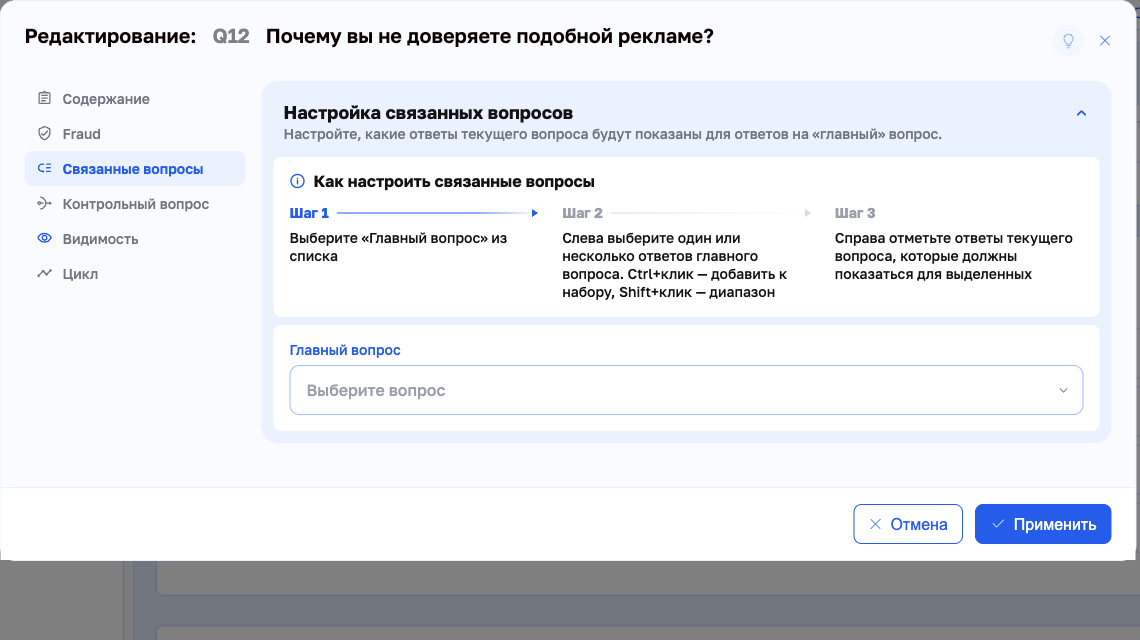The image size is (1140, 640).
Task: Click the question title Почему вы не доверяете
Action: click(489, 36)
